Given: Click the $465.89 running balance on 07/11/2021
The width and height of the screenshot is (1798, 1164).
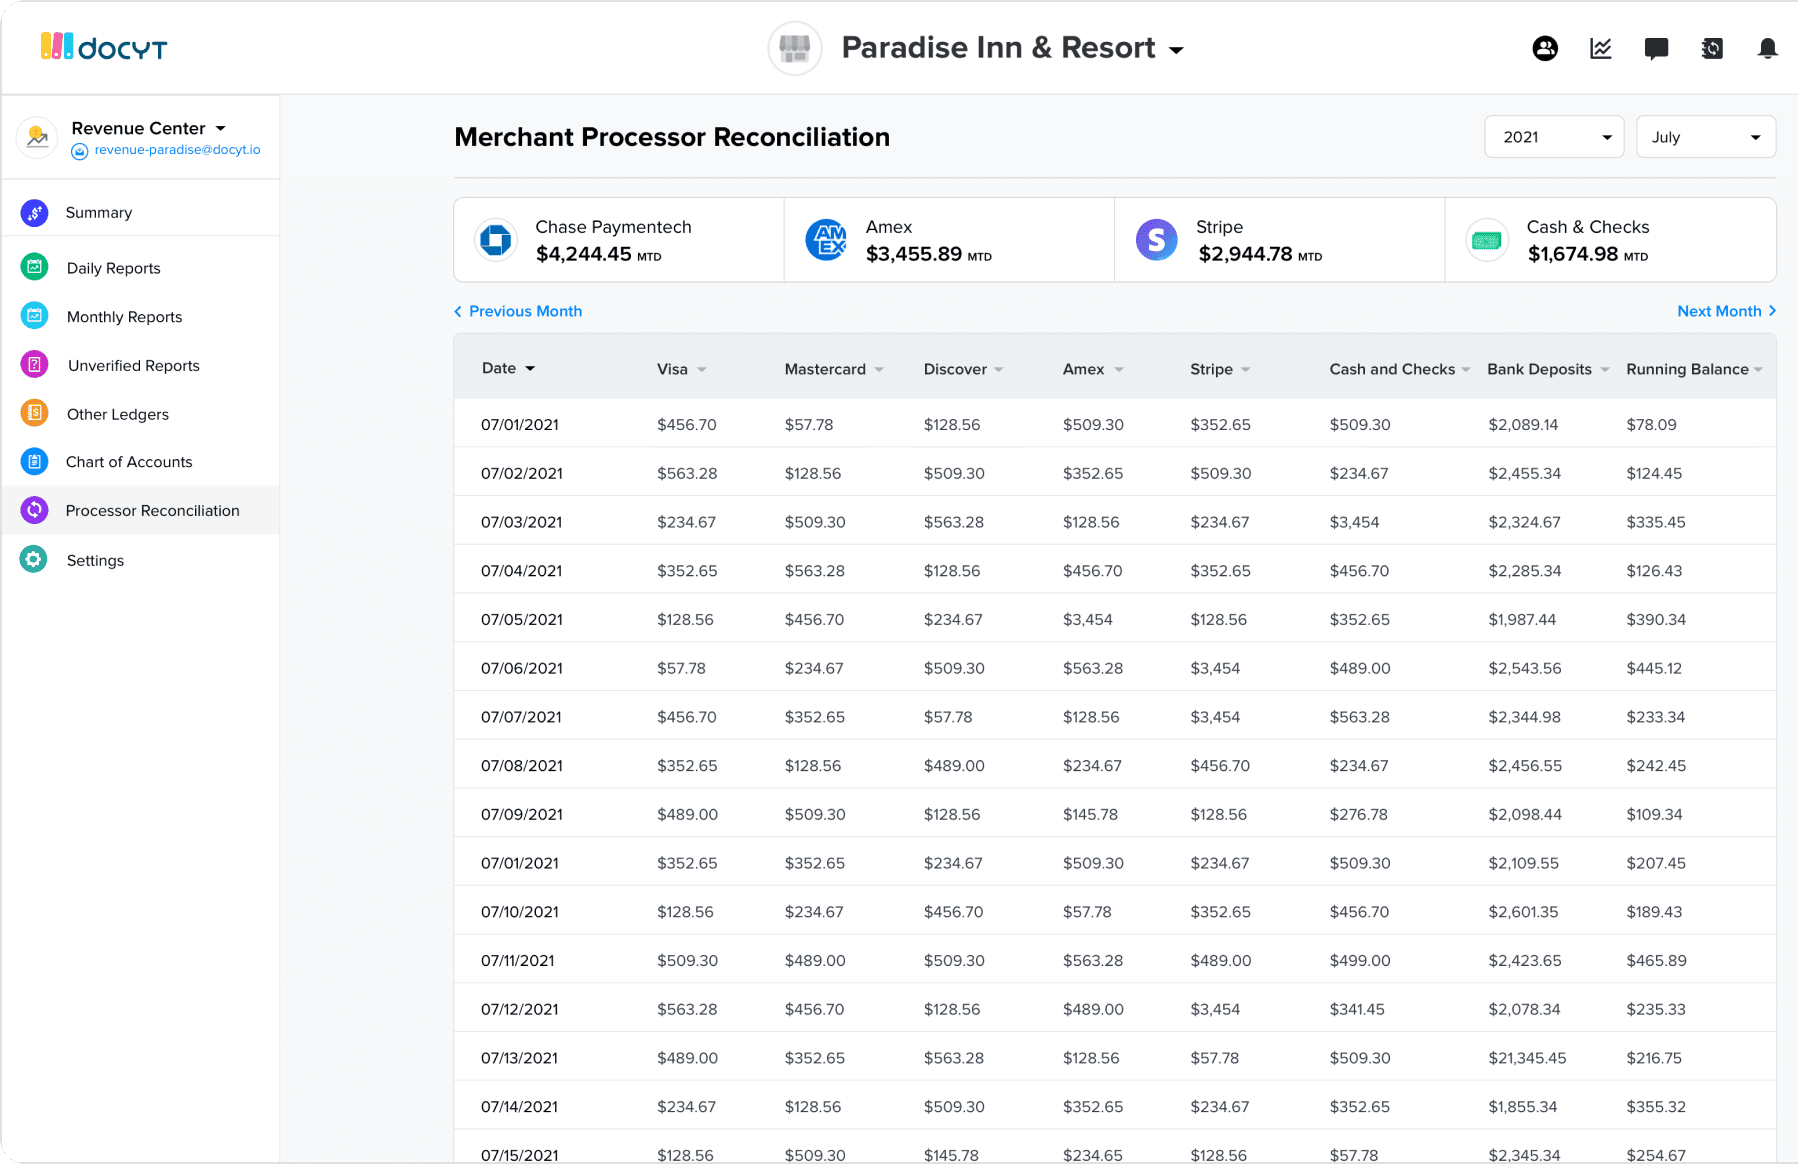Looking at the screenshot, I should coord(1656,961).
